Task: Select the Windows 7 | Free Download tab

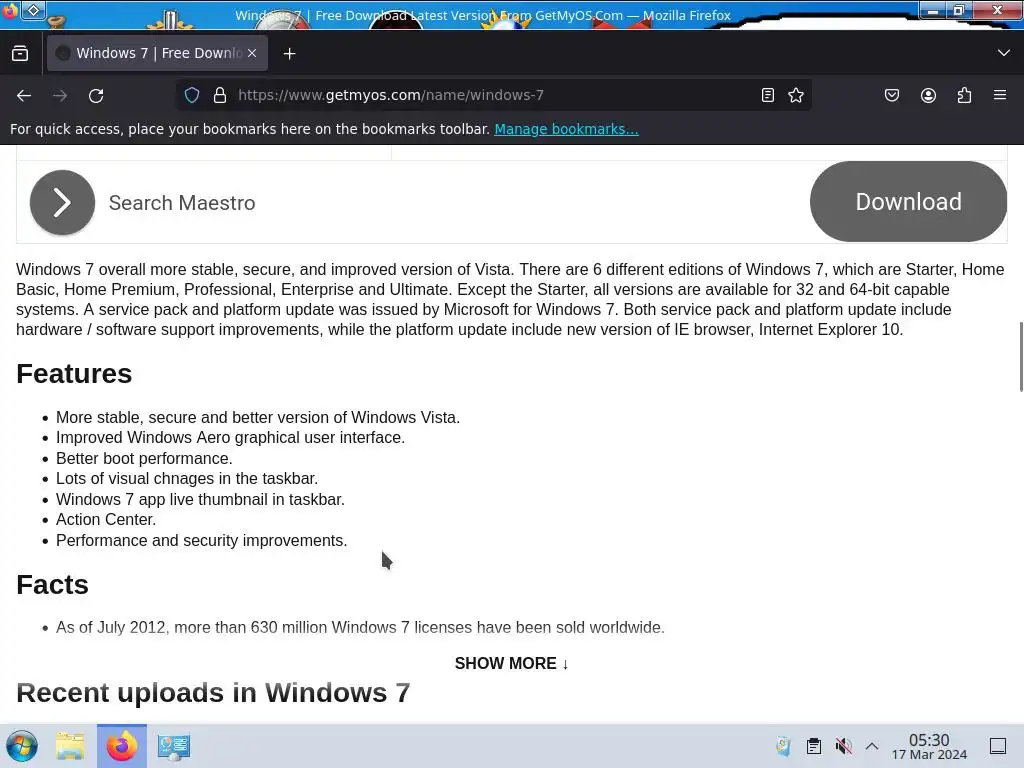Action: (157, 54)
